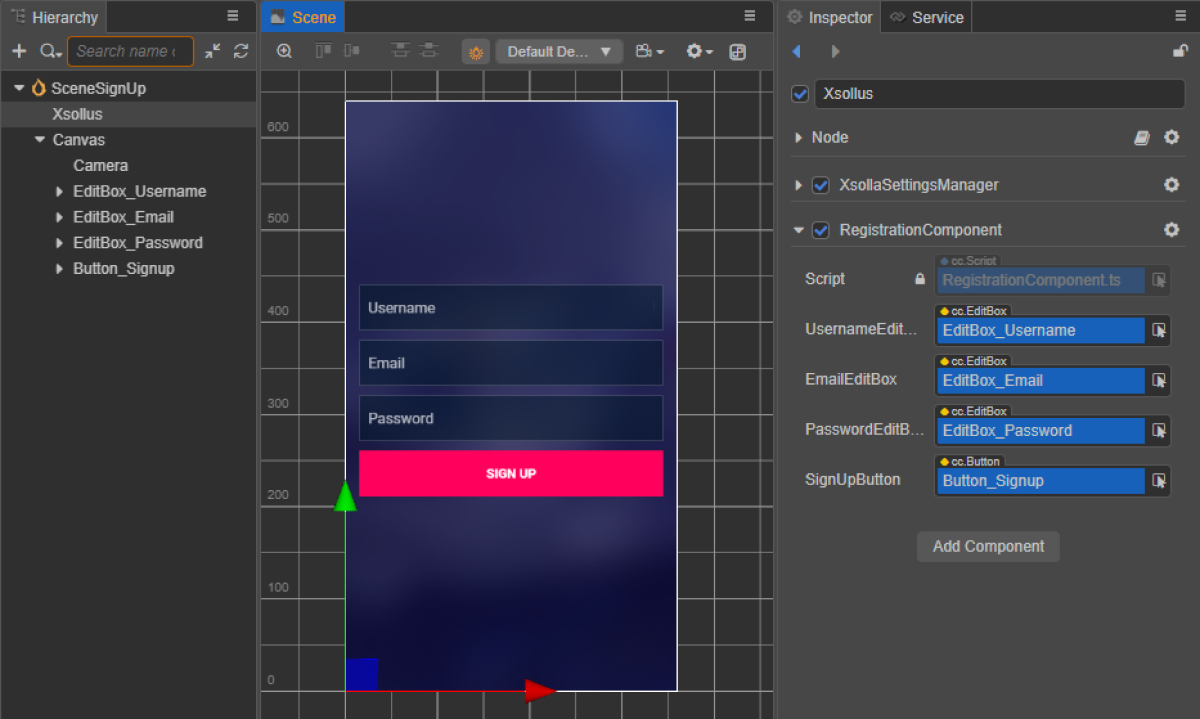Click the Add Component button
The height and width of the screenshot is (719, 1200).
point(988,546)
